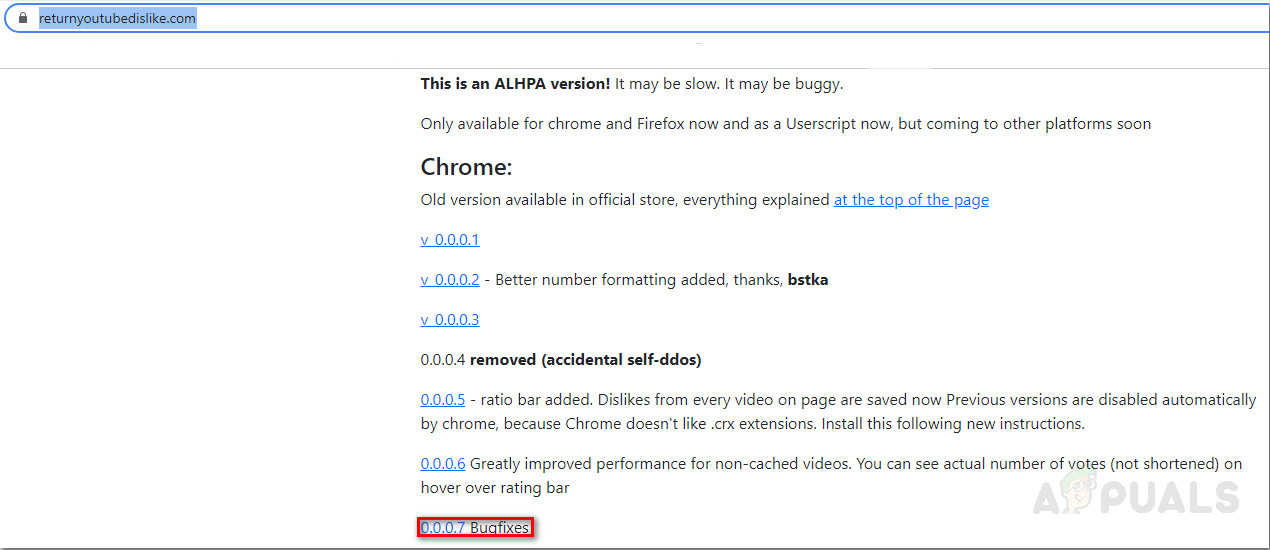Image resolution: width=1270 pixels, height=550 pixels.
Task: Click the bold "bstka" contributor name
Action: pos(808,280)
